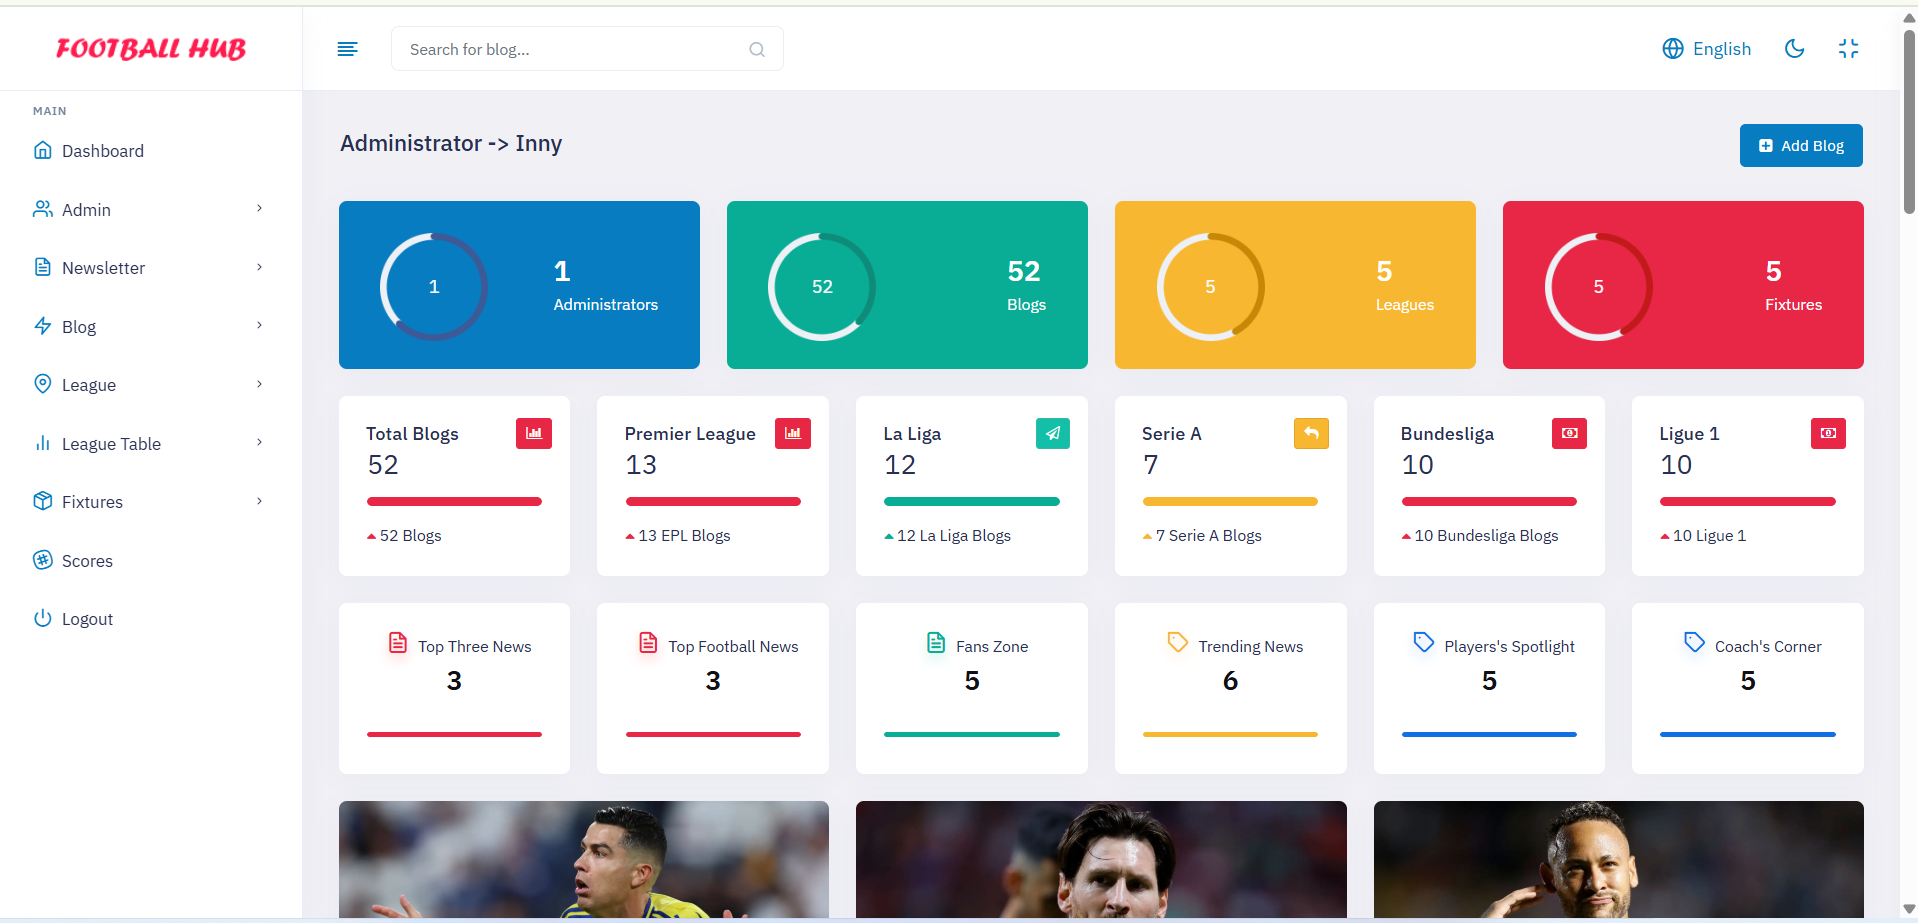Click the red chart icon on Total Blogs
1918x923 pixels.
click(533, 433)
